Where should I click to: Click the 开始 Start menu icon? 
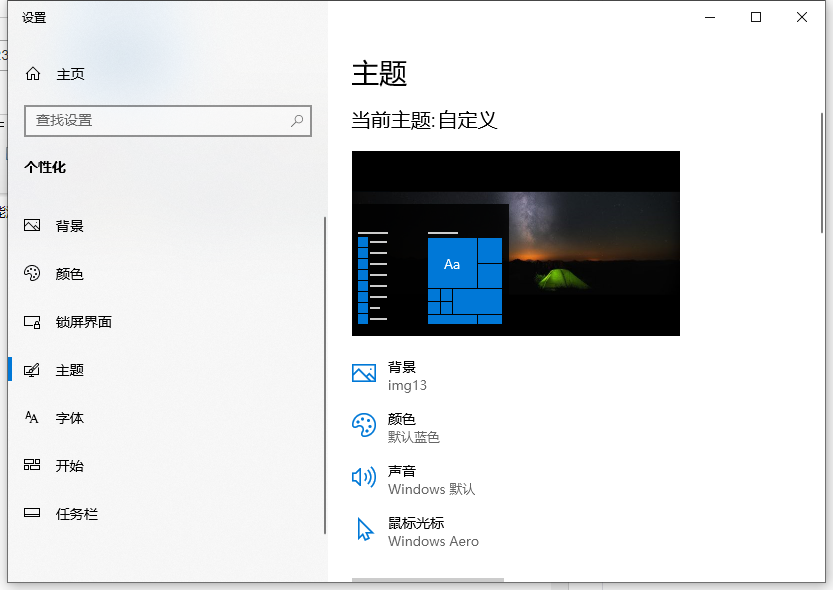33,466
